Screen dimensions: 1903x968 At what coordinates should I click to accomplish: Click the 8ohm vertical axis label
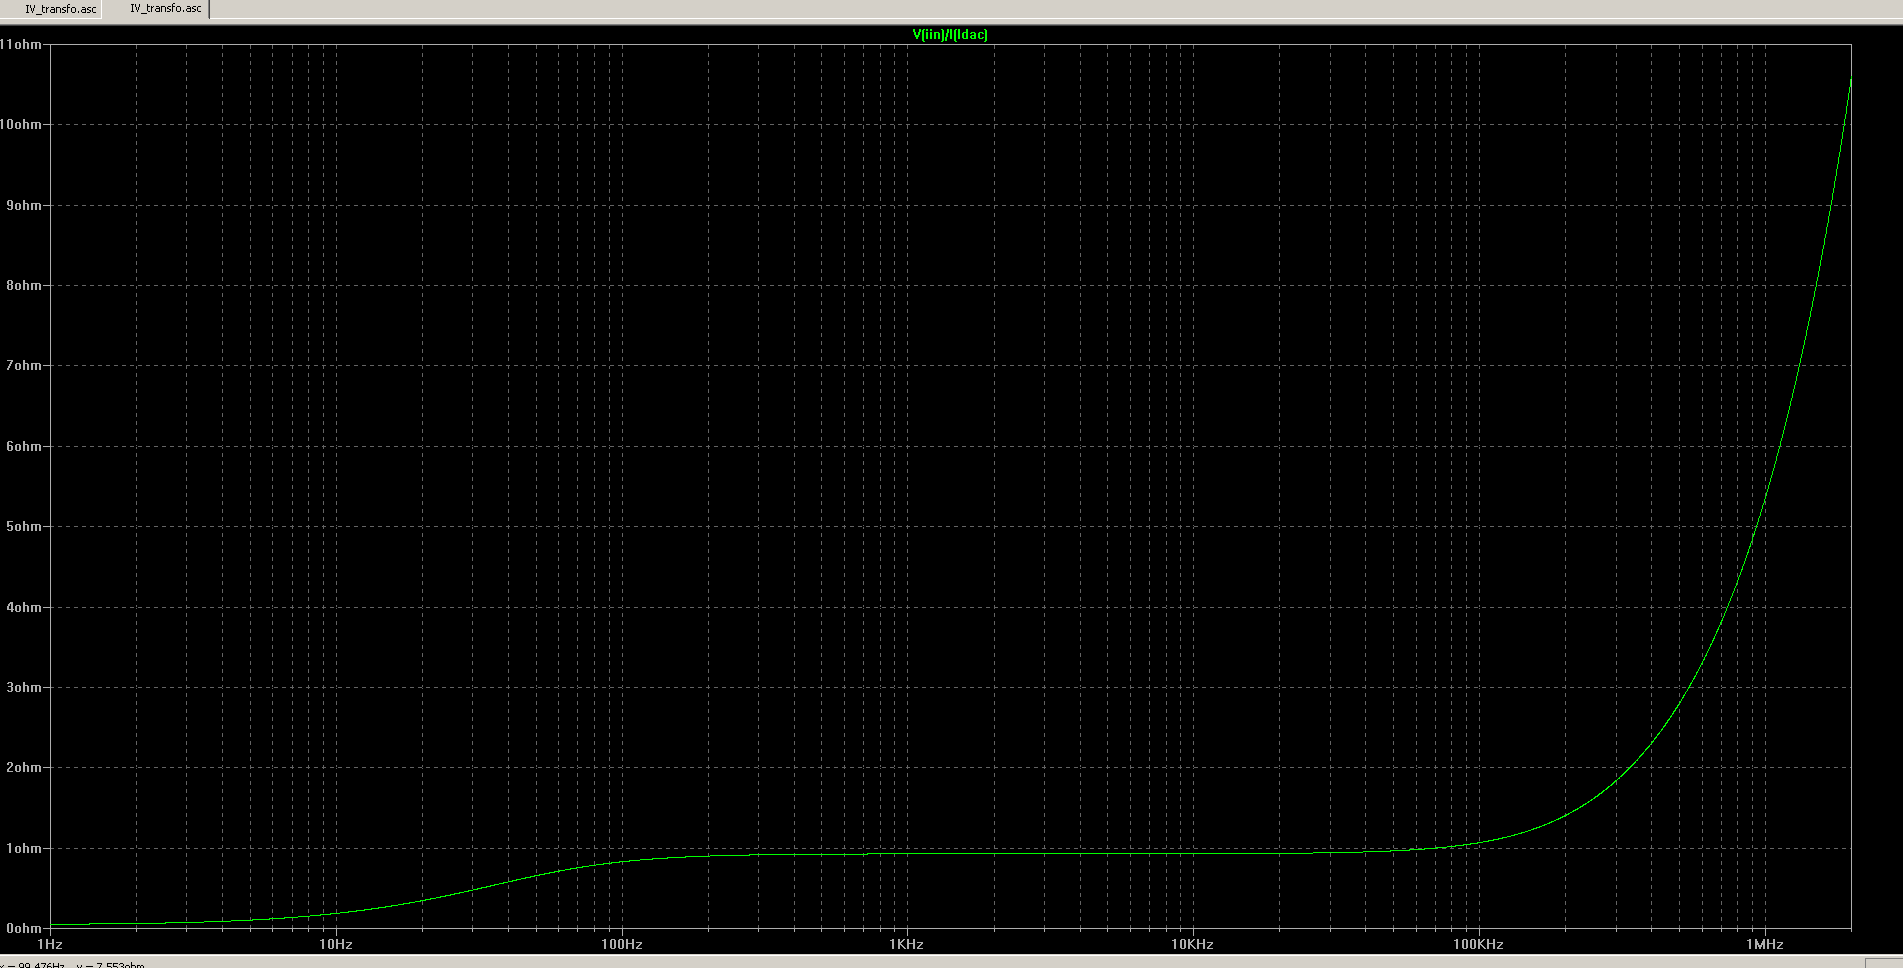pos(24,286)
